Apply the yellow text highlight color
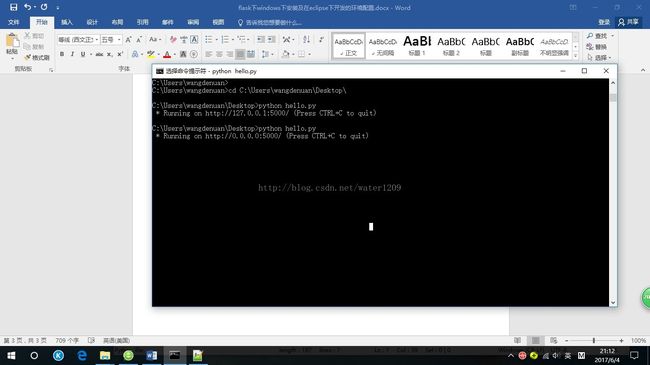This screenshot has height=365, width=650. point(150,54)
